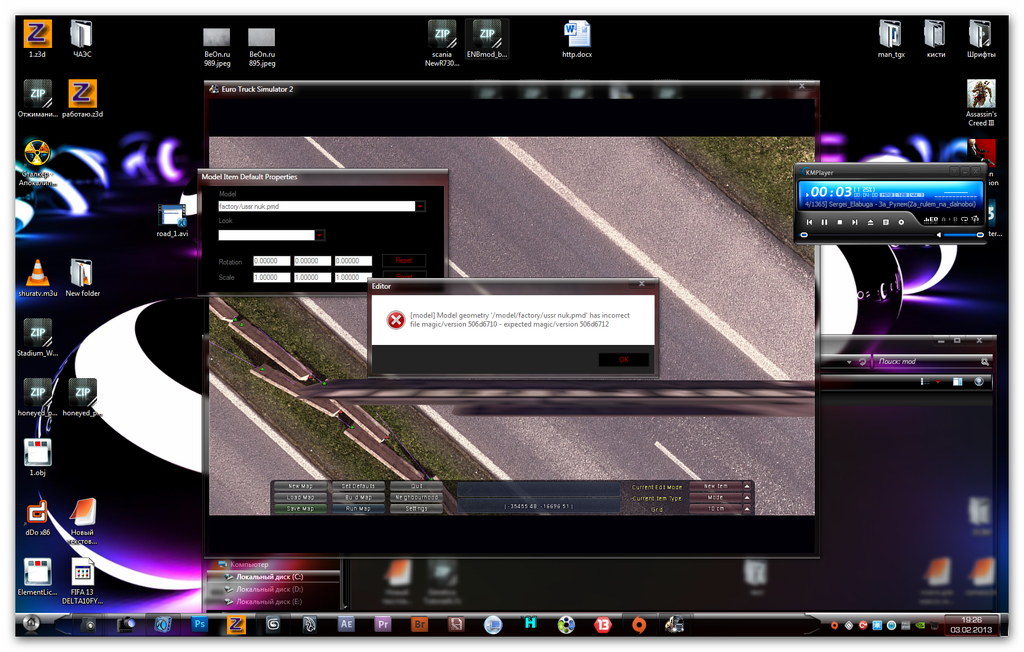Viewport: 1024px width, 652px height.
Task: Pause playback in KMPlayer
Action: point(824,222)
